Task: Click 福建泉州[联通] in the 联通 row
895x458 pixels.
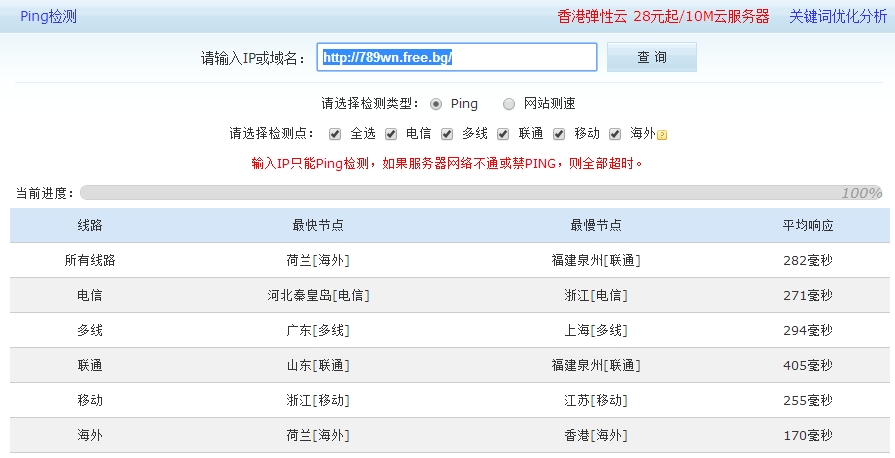Action: 596,365
